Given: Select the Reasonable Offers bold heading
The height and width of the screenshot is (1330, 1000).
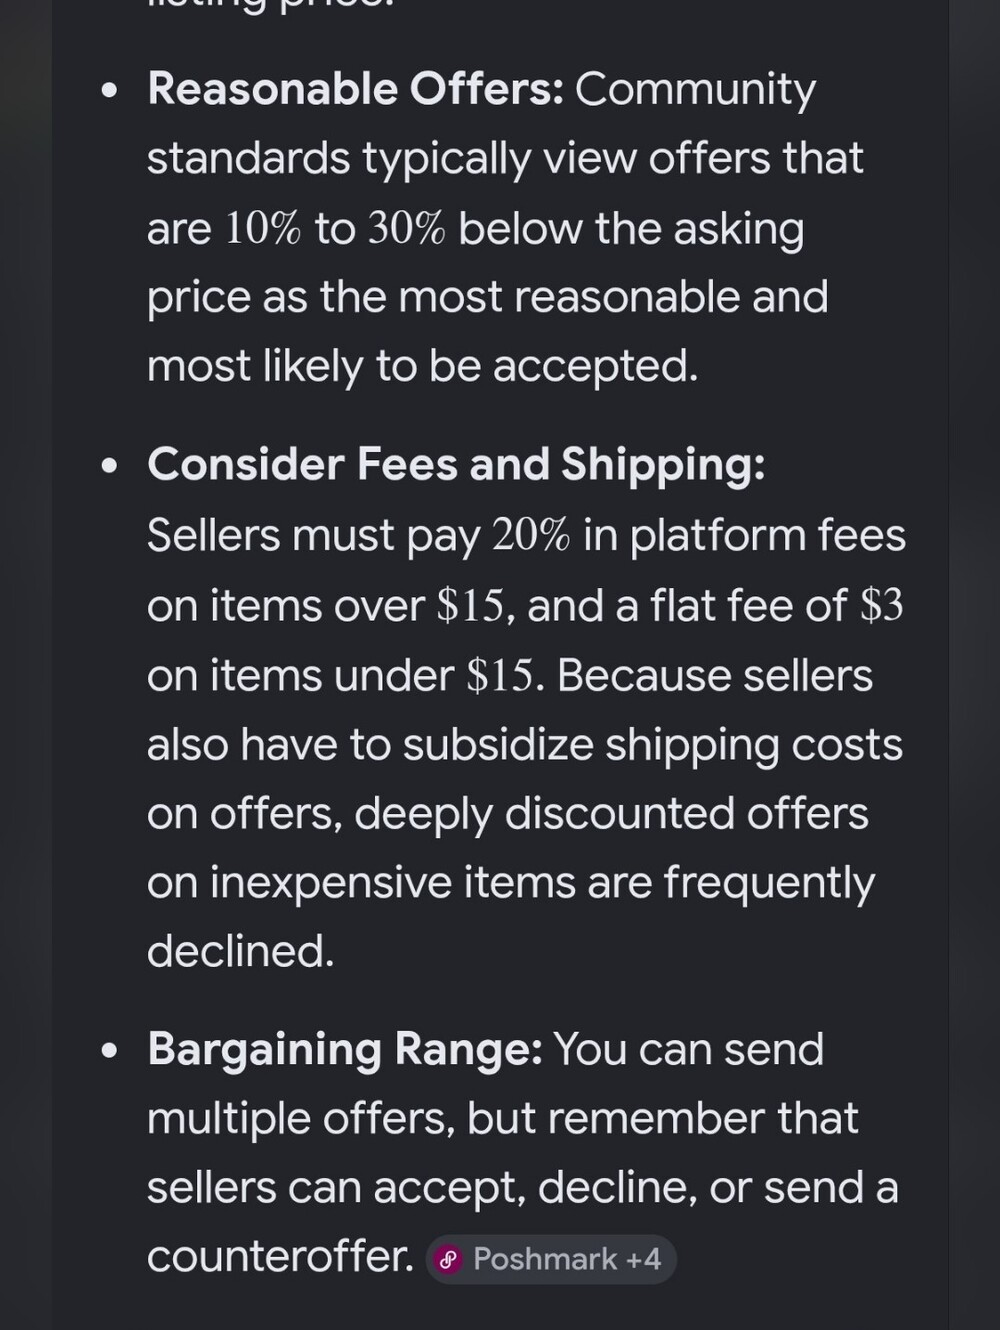Looking at the screenshot, I should pyautogui.click(x=356, y=89).
